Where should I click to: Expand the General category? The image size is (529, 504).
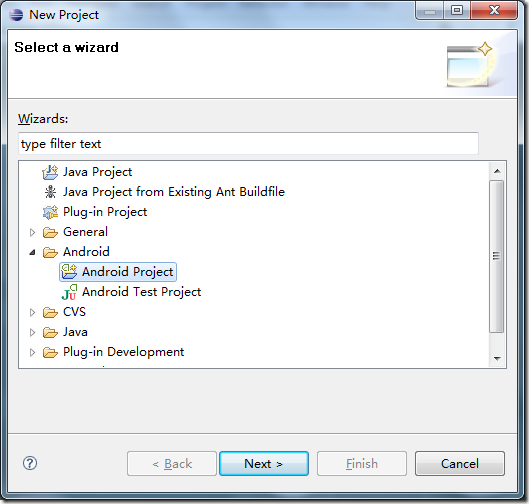[x=32, y=232]
